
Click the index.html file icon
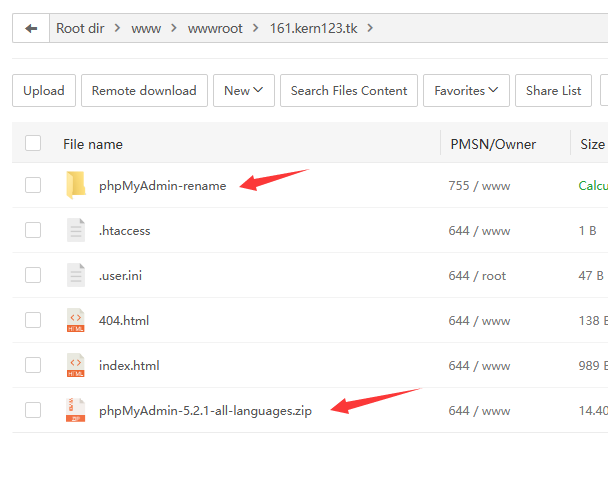pyautogui.click(x=76, y=365)
